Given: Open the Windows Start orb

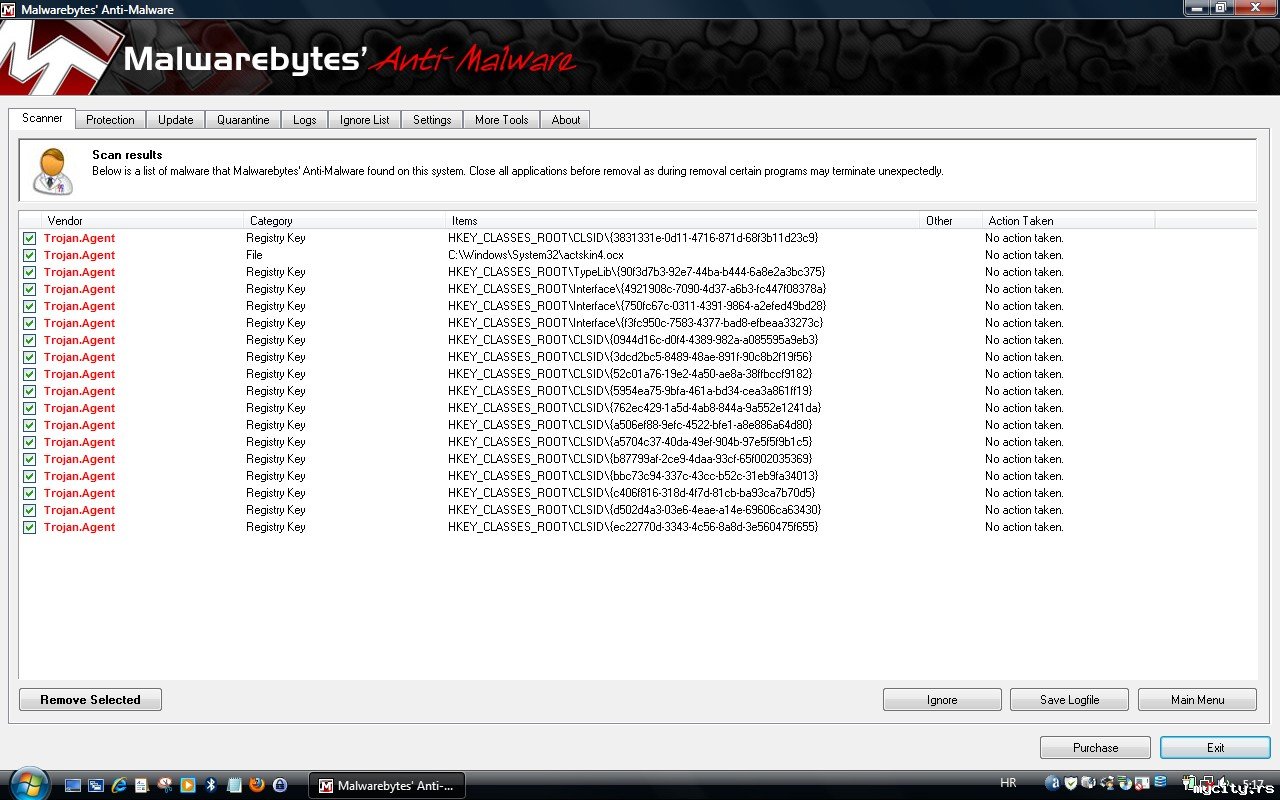Looking at the screenshot, I should click(x=28, y=783).
